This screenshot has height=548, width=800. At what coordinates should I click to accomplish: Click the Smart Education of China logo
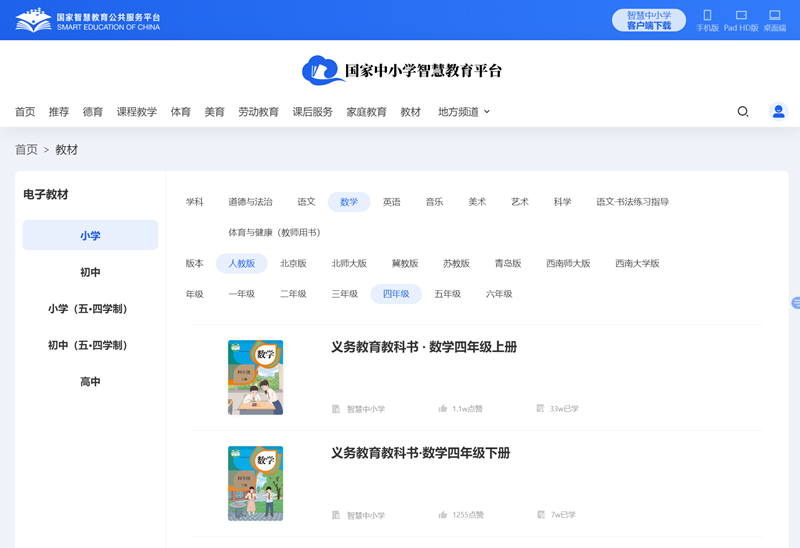(x=87, y=20)
